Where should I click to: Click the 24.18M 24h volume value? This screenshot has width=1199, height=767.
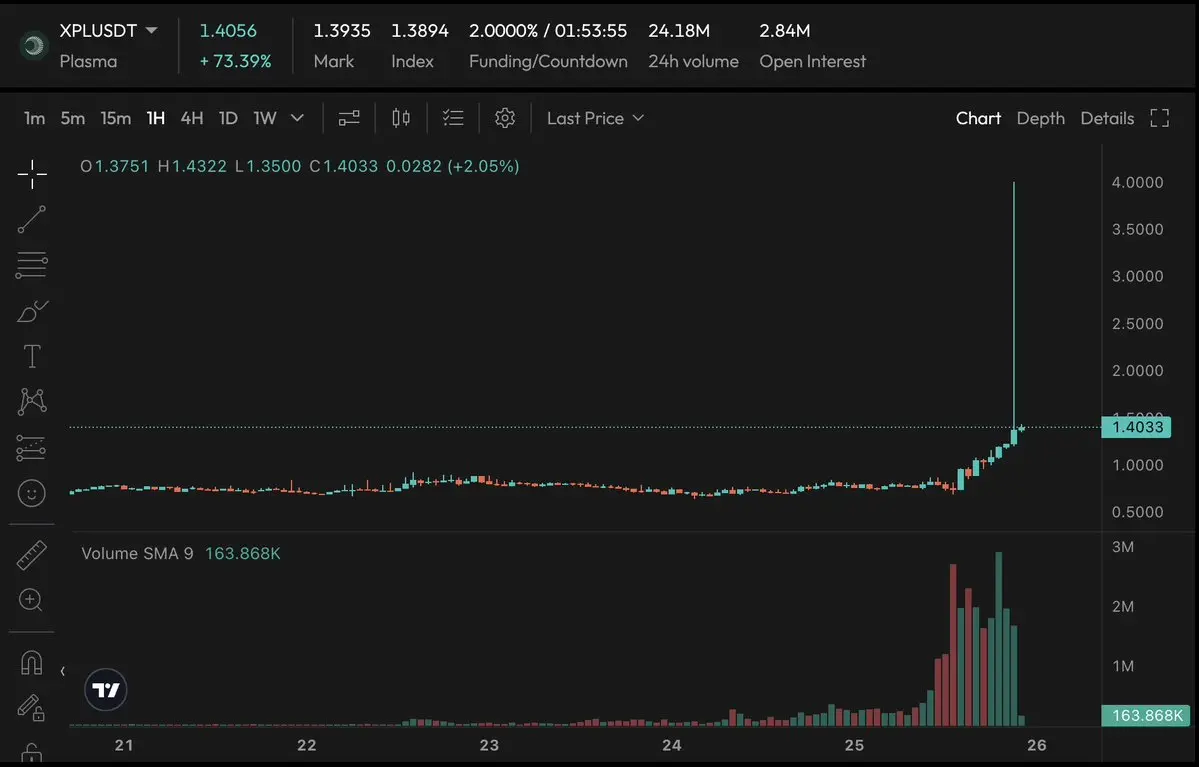(x=679, y=31)
